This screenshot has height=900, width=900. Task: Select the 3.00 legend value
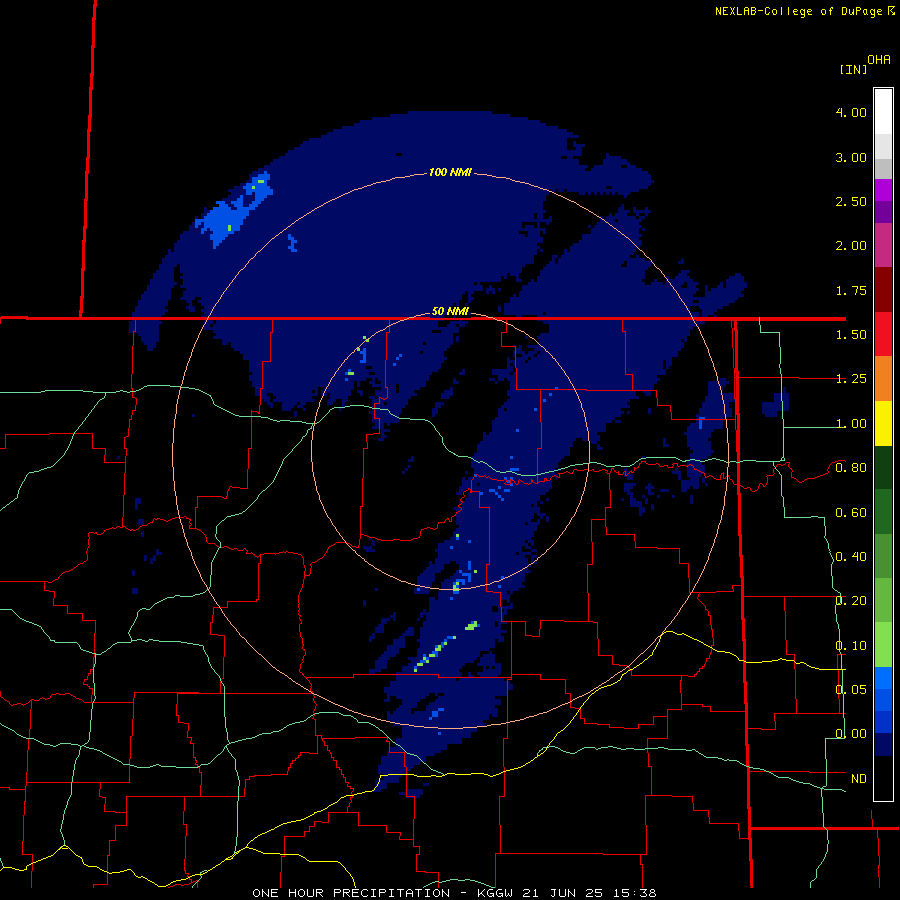tap(851, 157)
